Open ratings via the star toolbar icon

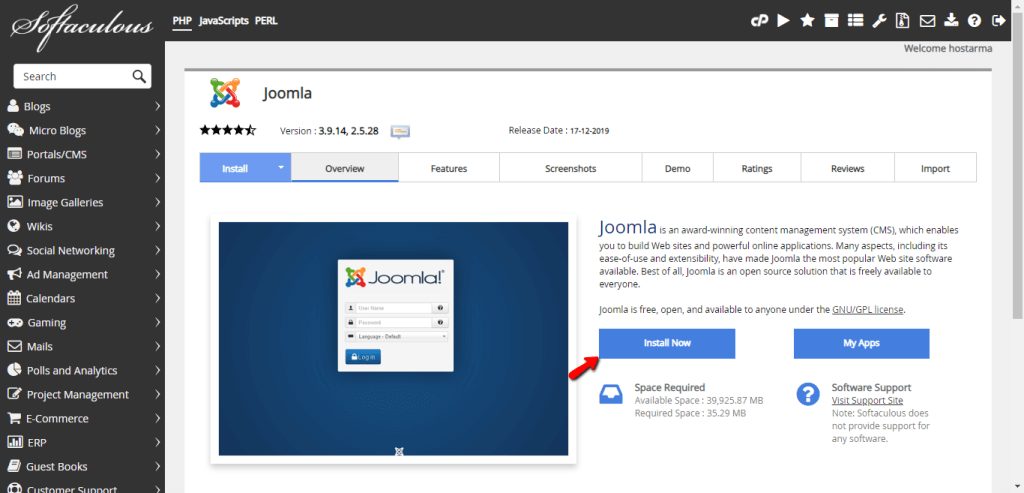tap(807, 20)
